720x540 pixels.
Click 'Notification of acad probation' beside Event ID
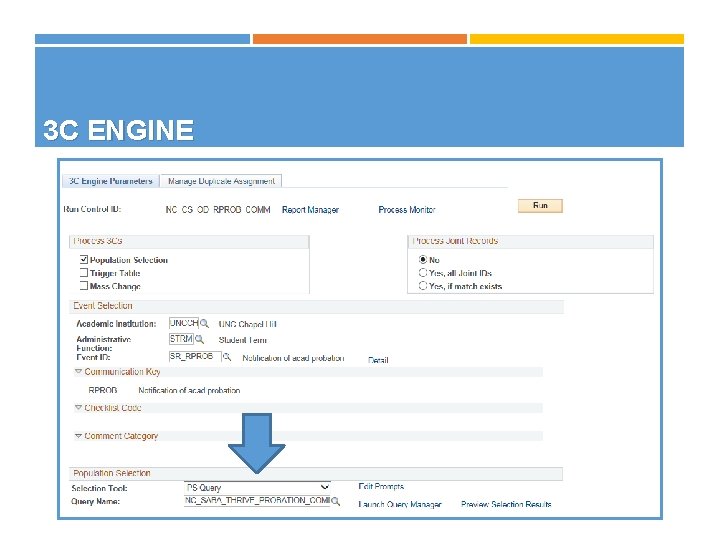(x=293, y=358)
